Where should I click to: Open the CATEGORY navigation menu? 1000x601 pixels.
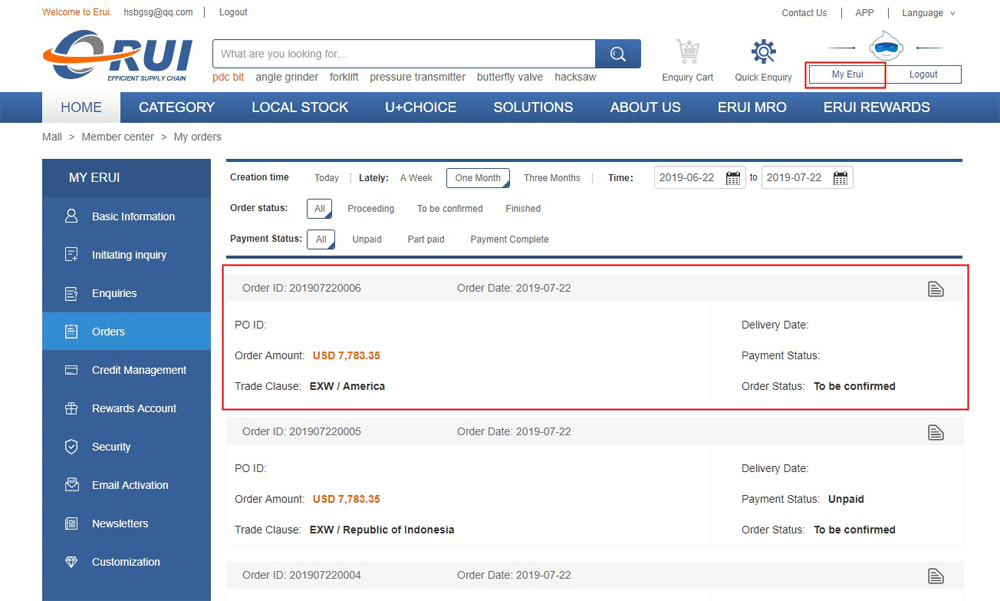177,107
